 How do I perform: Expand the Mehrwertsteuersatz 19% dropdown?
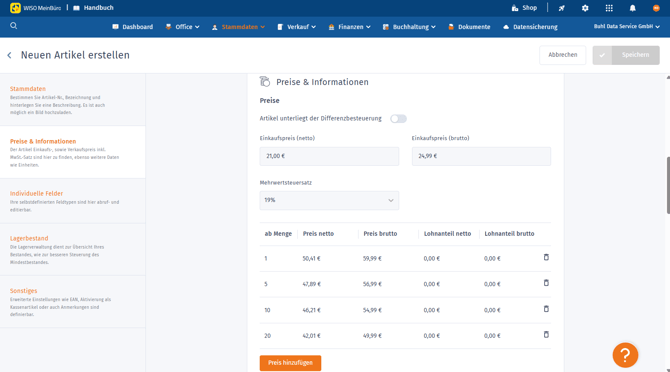pos(329,200)
